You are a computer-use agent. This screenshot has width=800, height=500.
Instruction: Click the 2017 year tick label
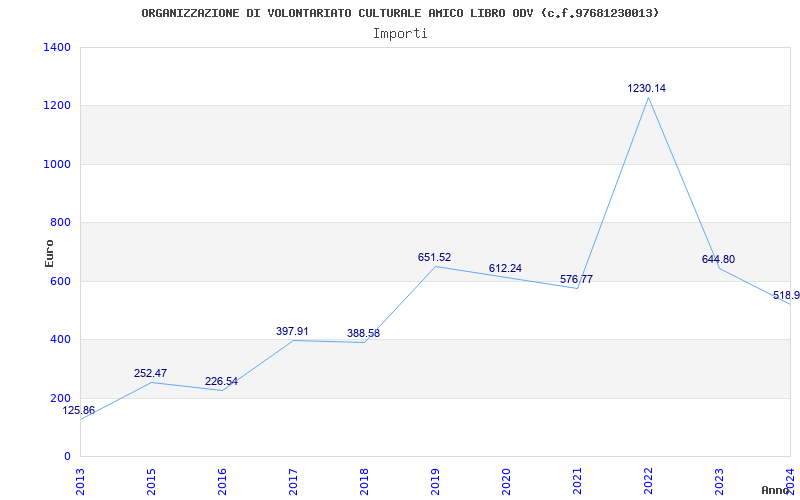click(293, 481)
